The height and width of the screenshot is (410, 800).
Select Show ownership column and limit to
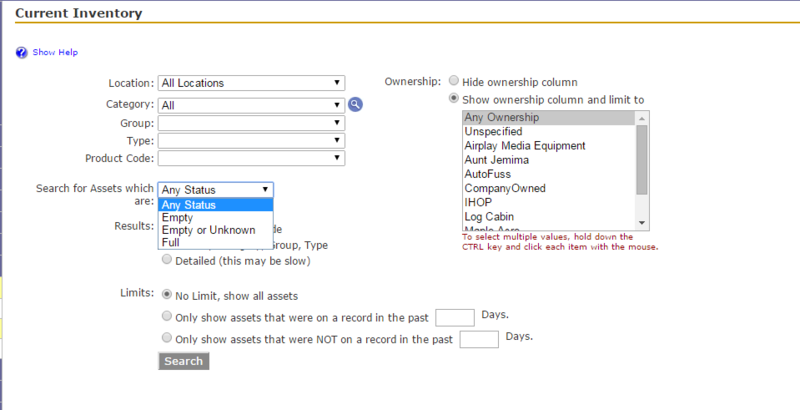click(x=454, y=98)
